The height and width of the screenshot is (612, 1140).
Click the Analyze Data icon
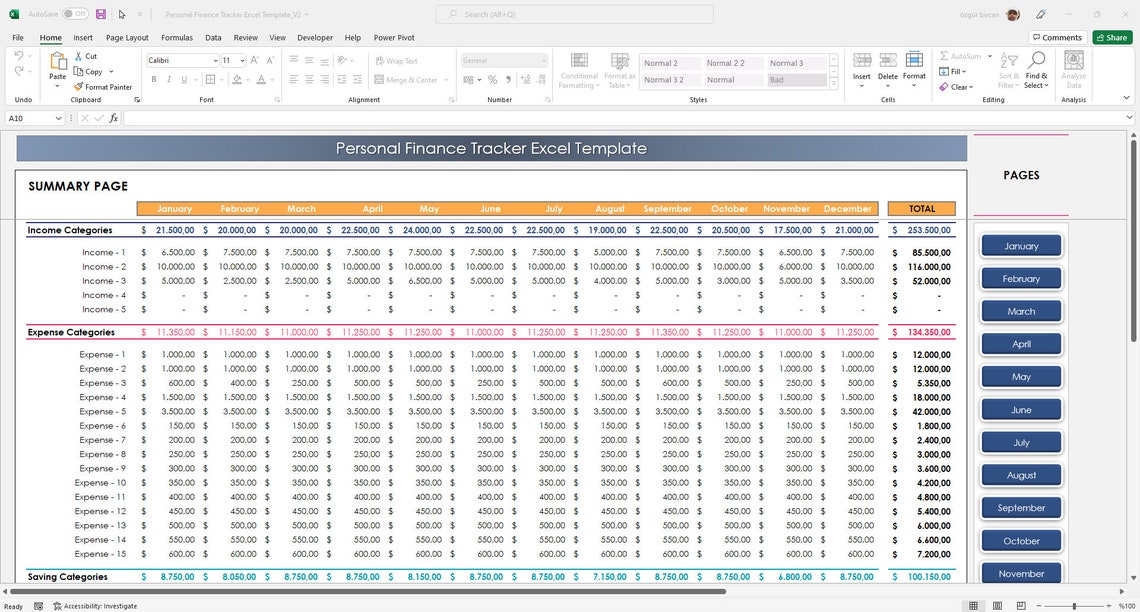click(1073, 70)
